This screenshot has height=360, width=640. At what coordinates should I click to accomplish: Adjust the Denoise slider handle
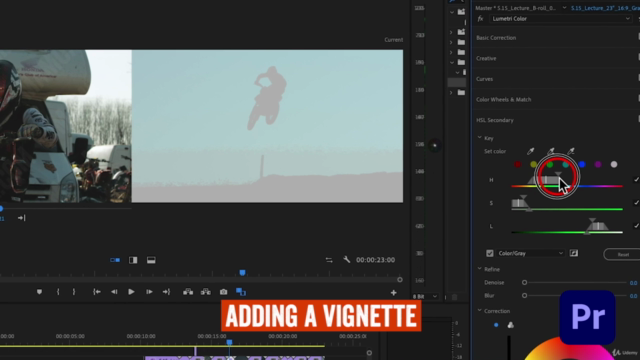(x=524, y=282)
